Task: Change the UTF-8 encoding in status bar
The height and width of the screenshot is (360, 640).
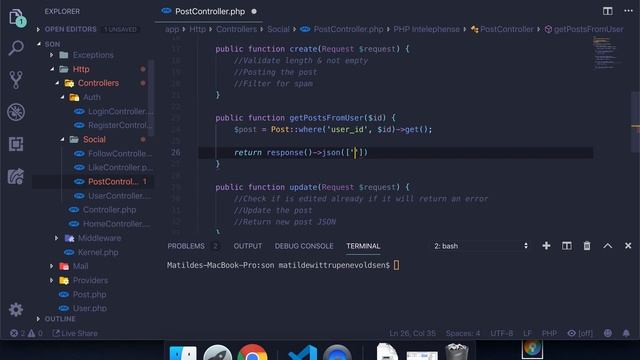Action: pos(502,333)
